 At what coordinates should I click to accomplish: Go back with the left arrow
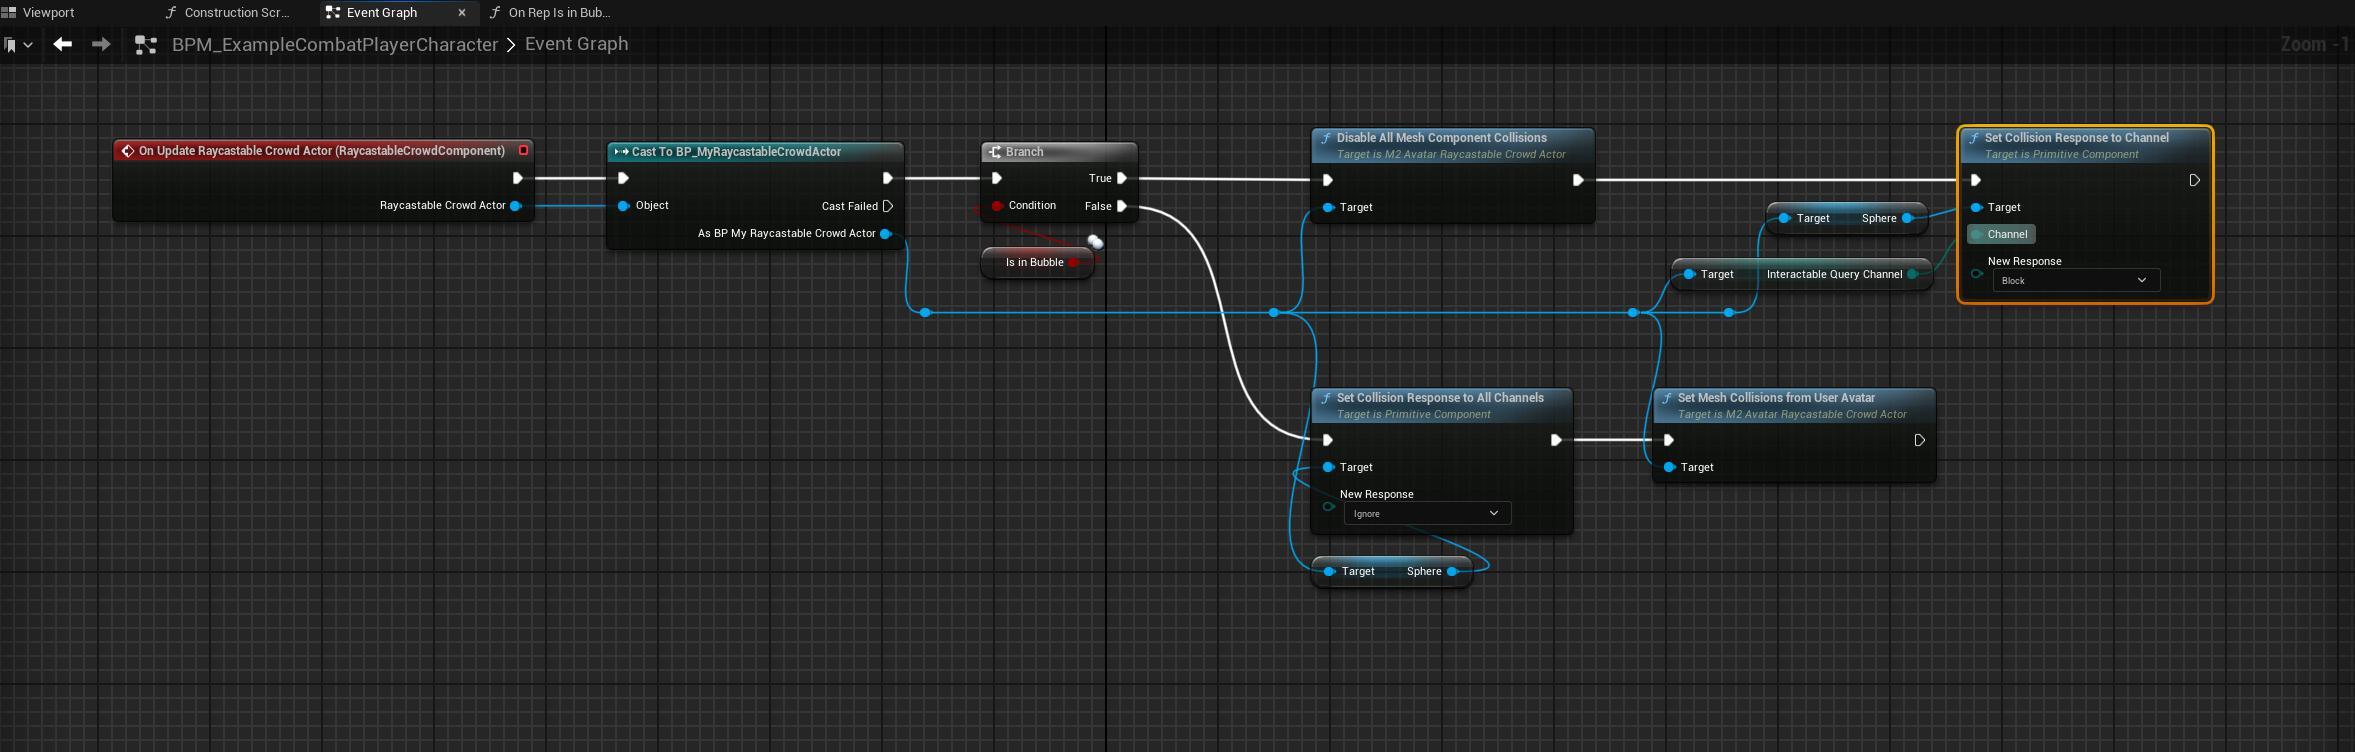pos(63,44)
